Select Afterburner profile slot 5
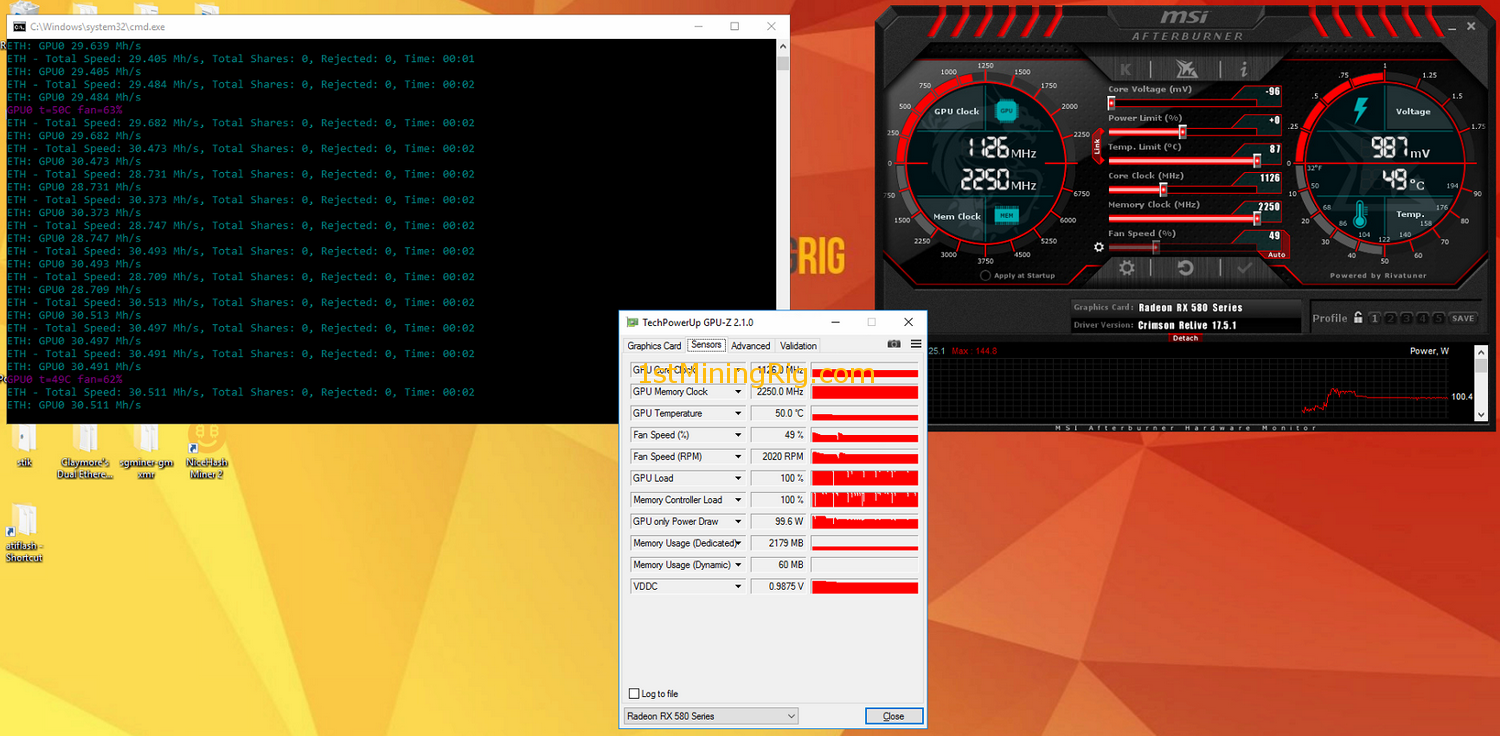1500x736 pixels. [x=1438, y=318]
